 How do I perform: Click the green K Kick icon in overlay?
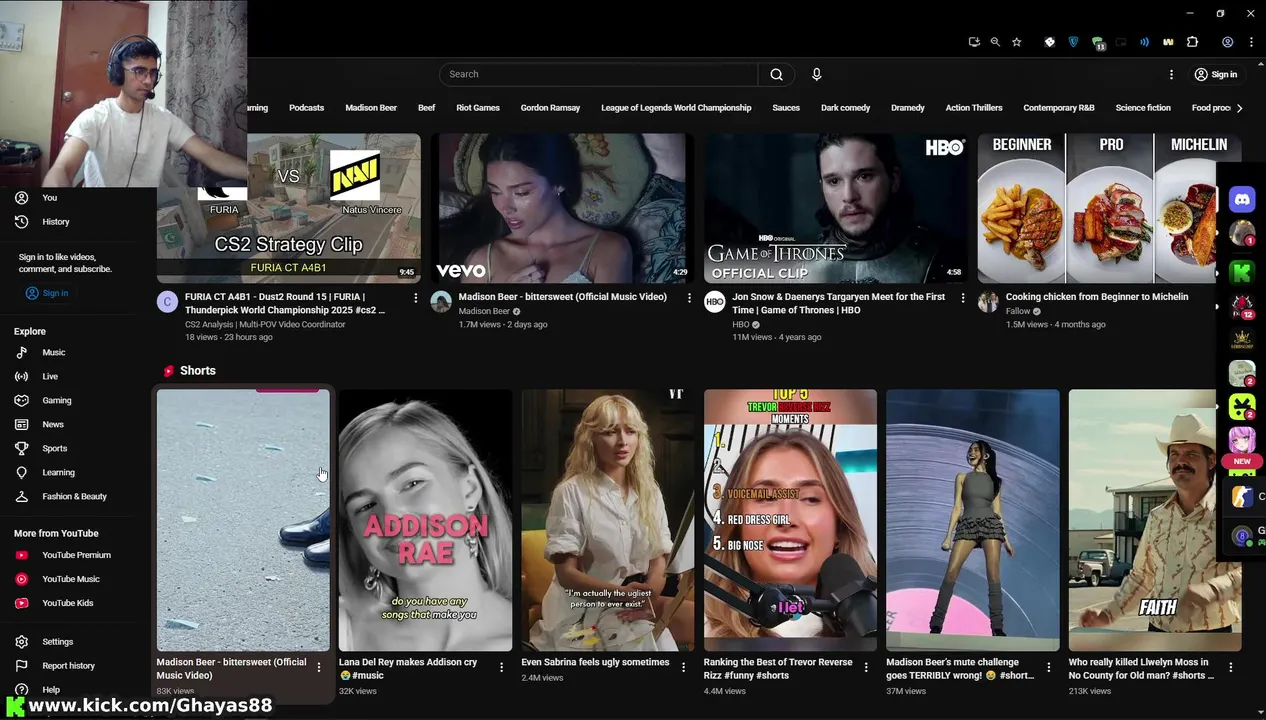tap(1242, 271)
